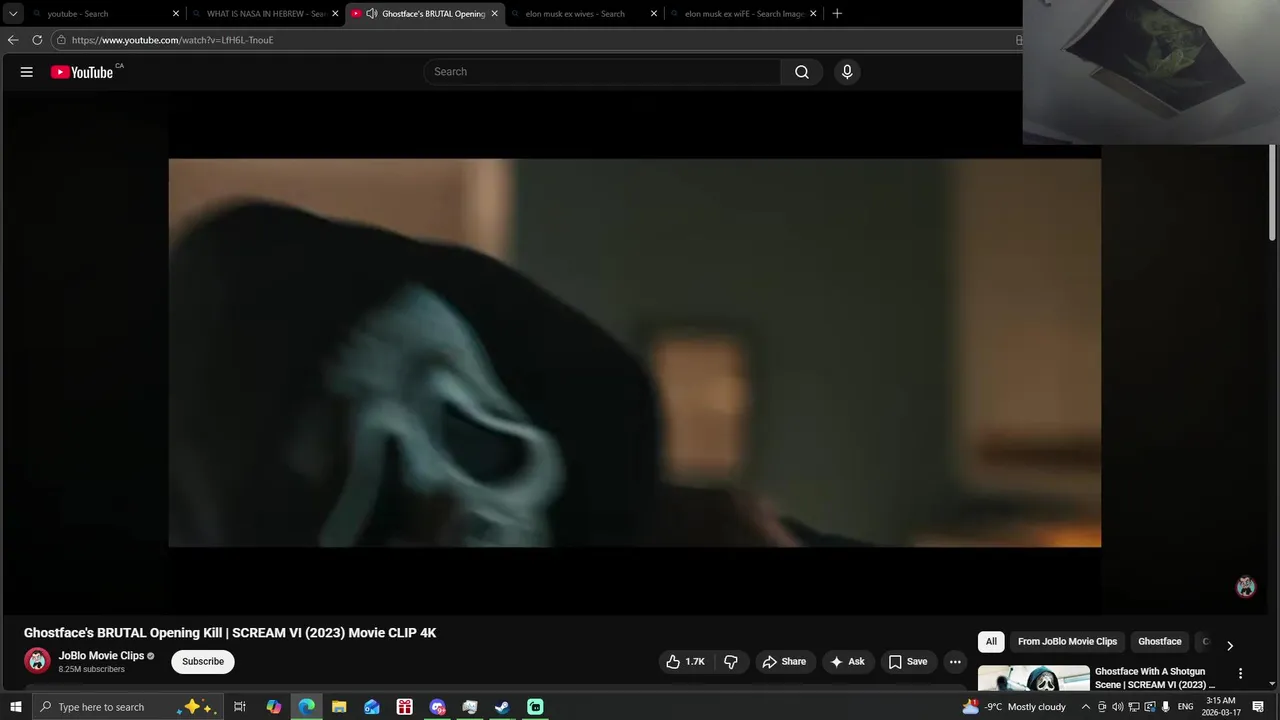Open the JoBlo Movie Clips channel avatar
Viewport: 1280px width, 720px height.
click(37, 661)
